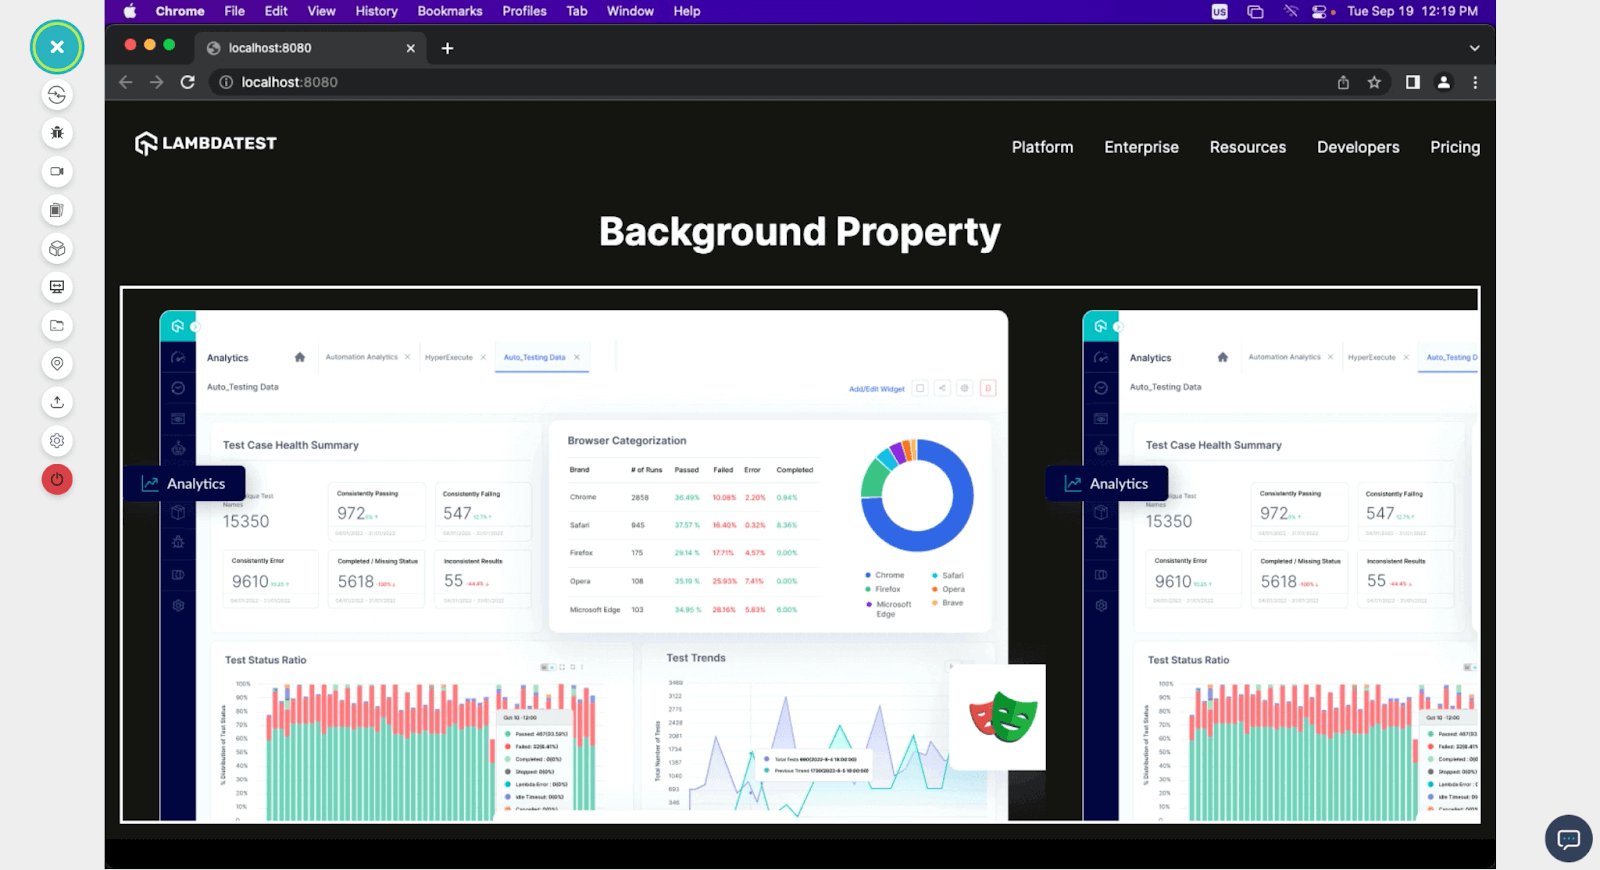
Task: Click the bug report icon in sidebar
Action: click(x=57, y=133)
